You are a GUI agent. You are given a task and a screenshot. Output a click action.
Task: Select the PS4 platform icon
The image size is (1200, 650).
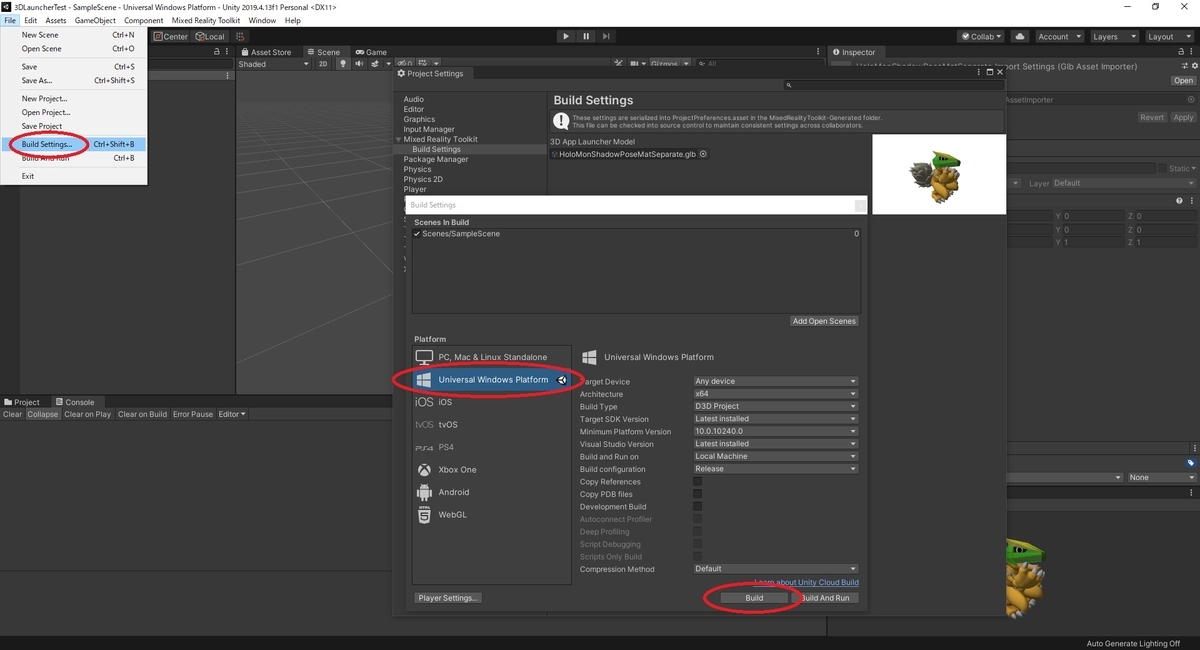tap(424, 447)
